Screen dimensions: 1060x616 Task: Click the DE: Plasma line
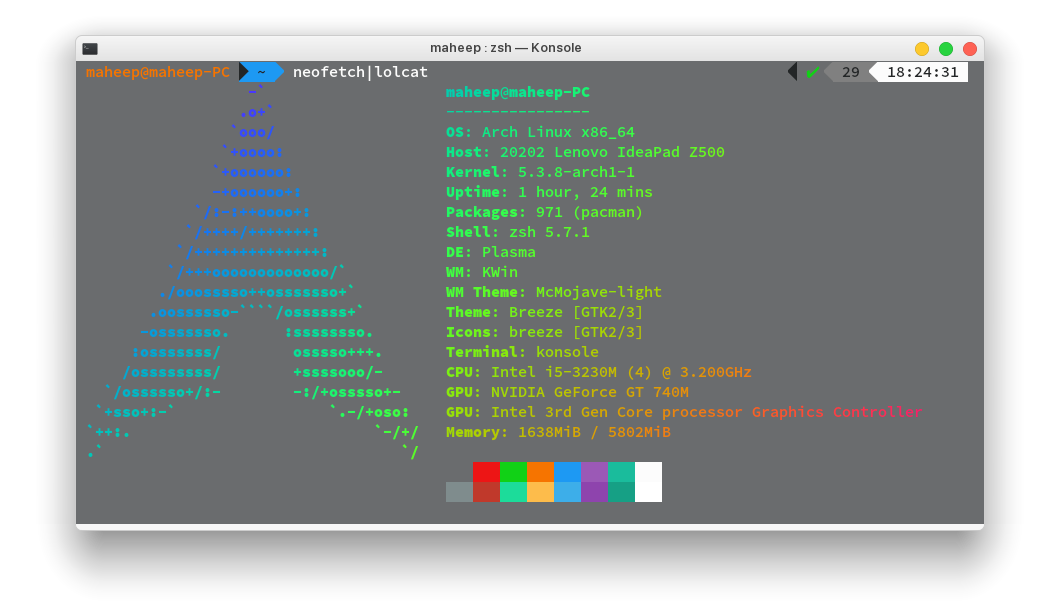(x=491, y=252)
